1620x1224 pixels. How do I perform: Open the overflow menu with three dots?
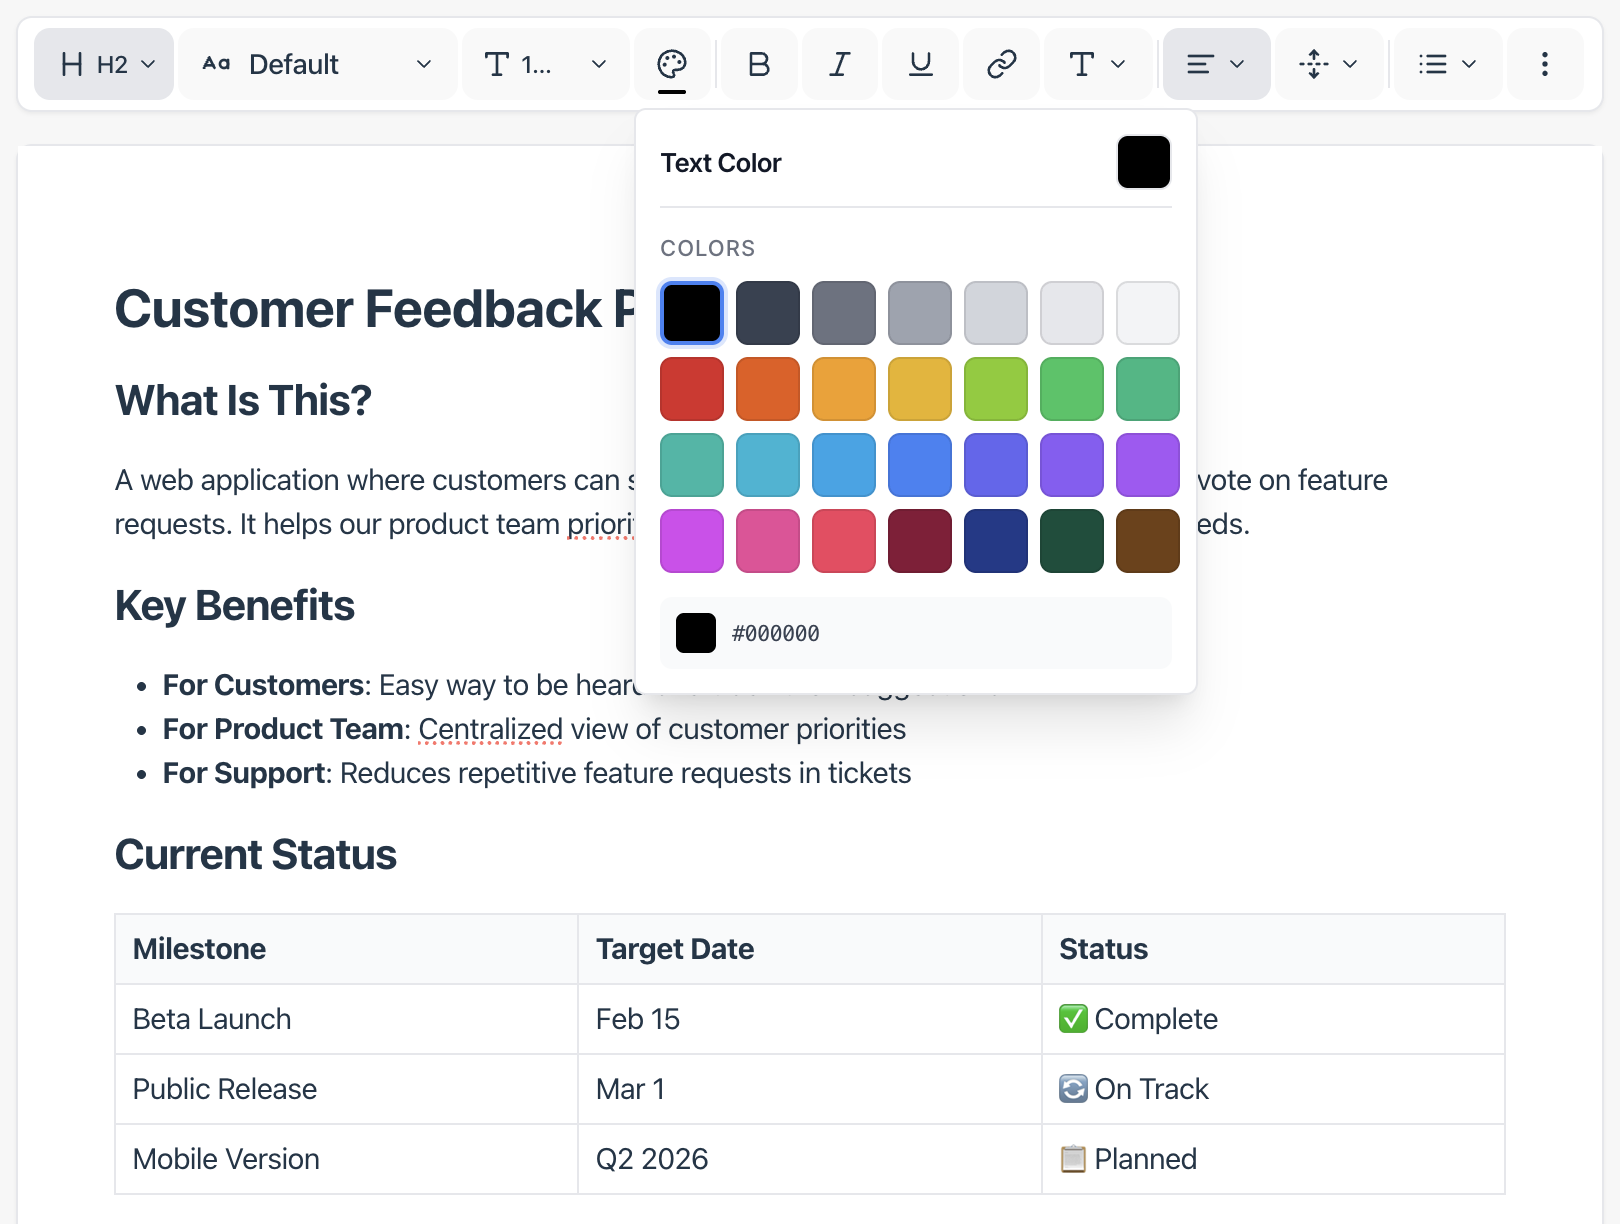coord(1544,63)
